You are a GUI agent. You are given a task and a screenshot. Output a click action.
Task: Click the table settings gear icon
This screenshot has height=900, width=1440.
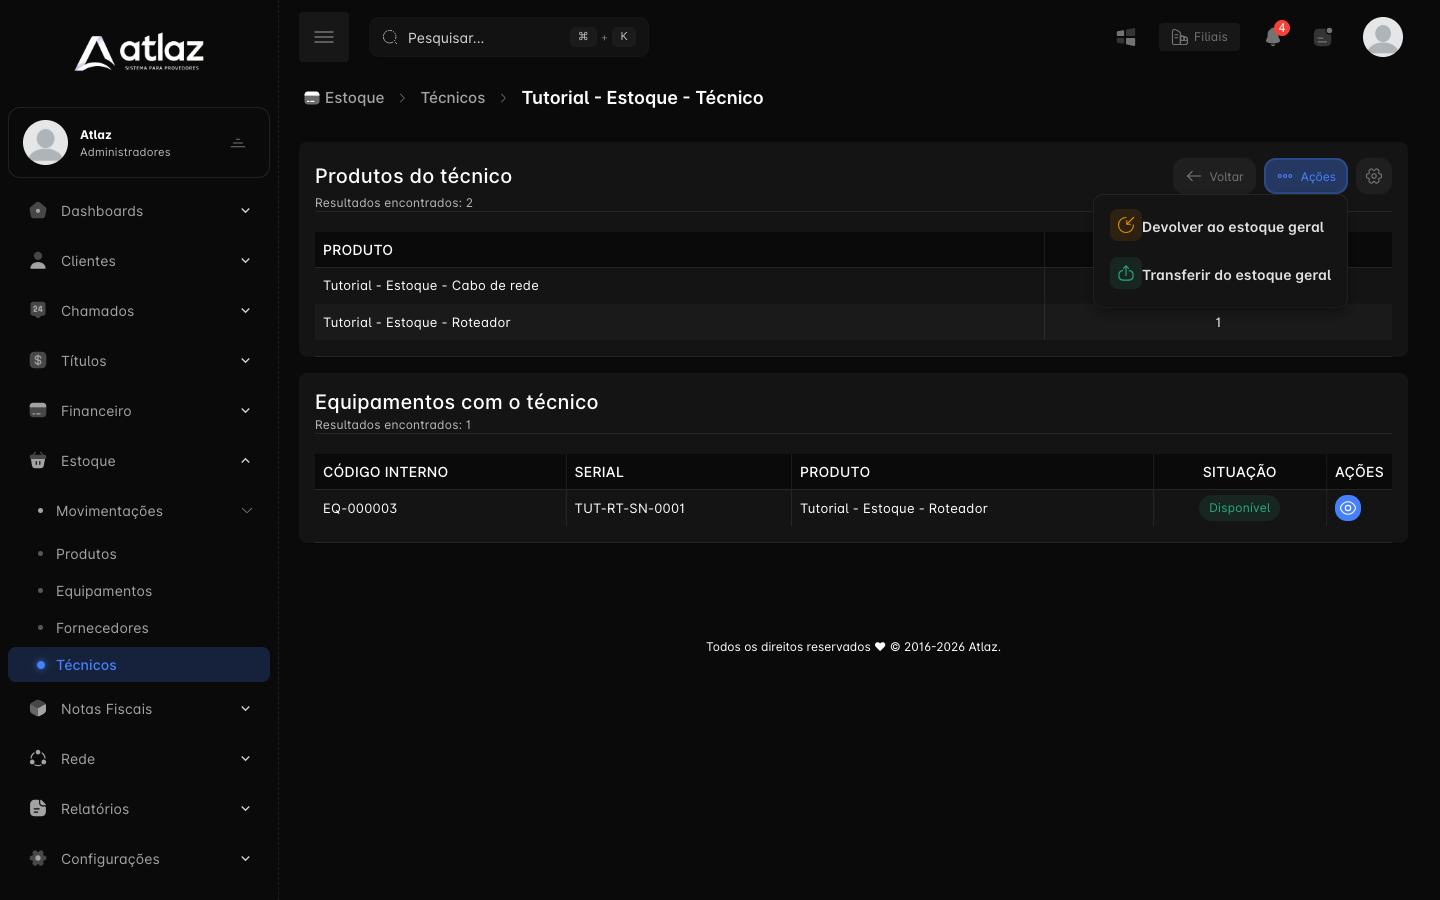(1374, 176)
